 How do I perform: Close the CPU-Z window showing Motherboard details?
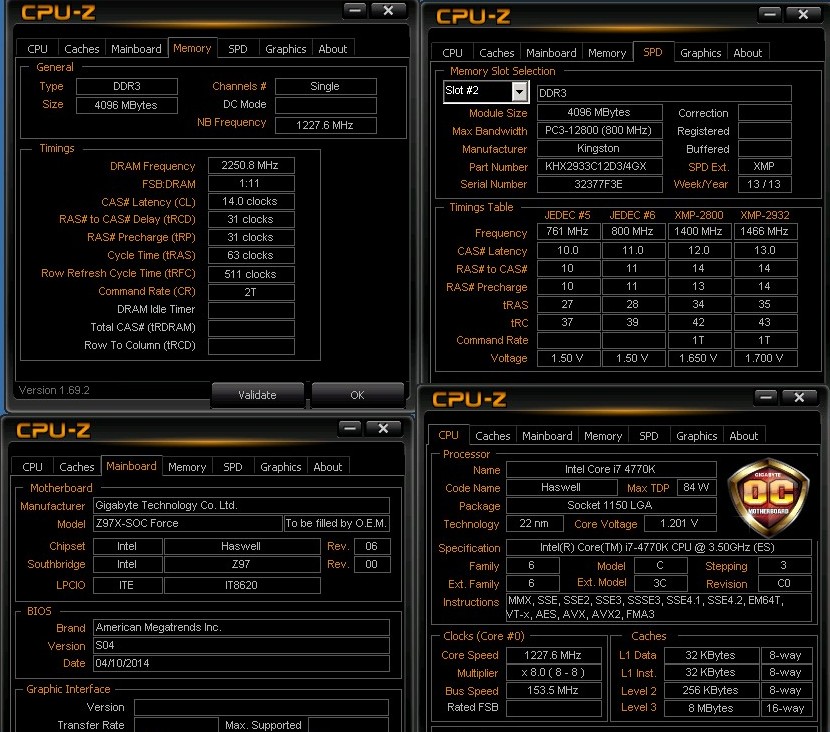click(384, 428)
